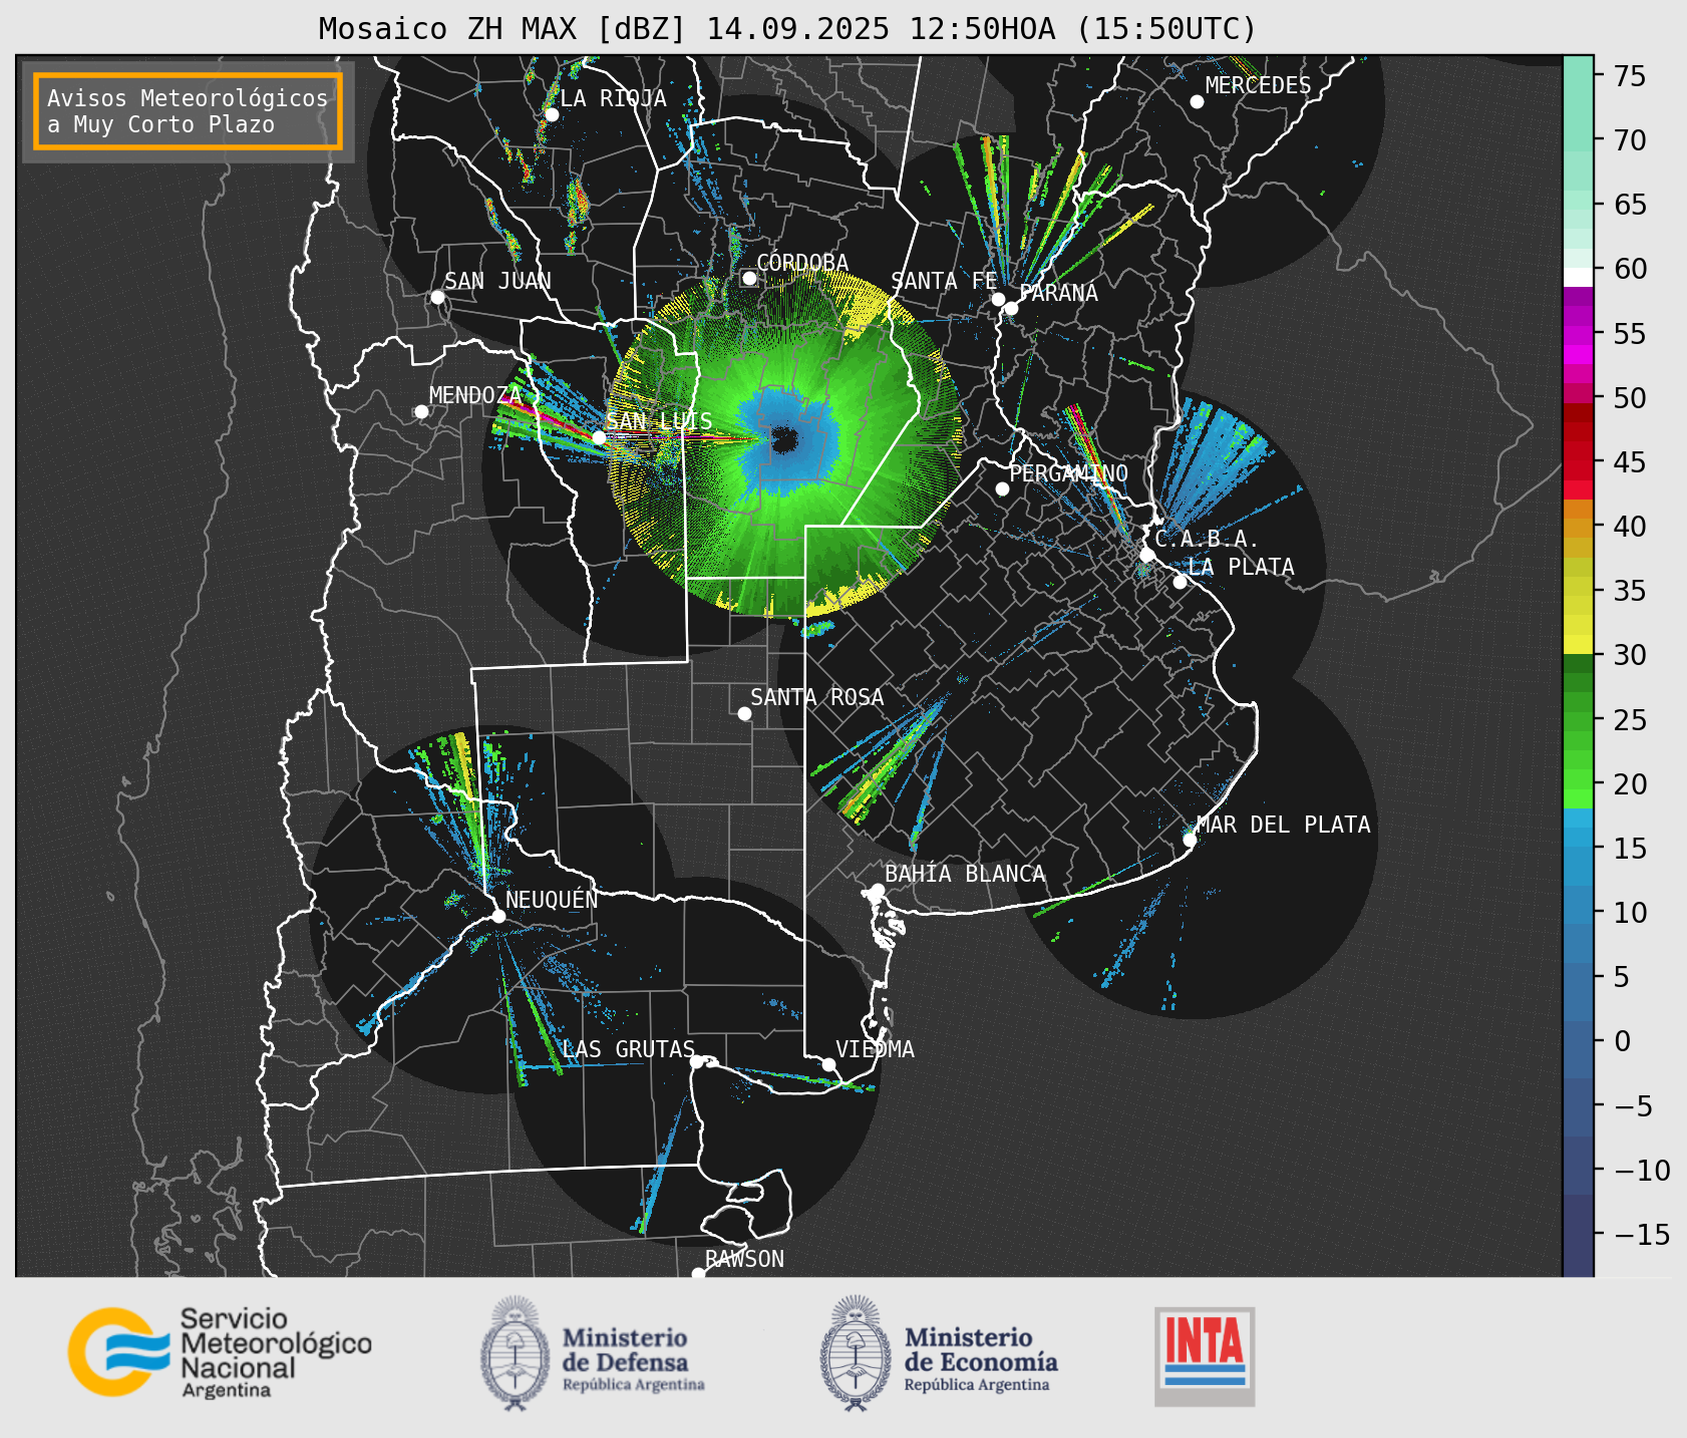Click the SANTA ROSA label text
The height and width of the screenshot is (1438, 1687).
818,697
